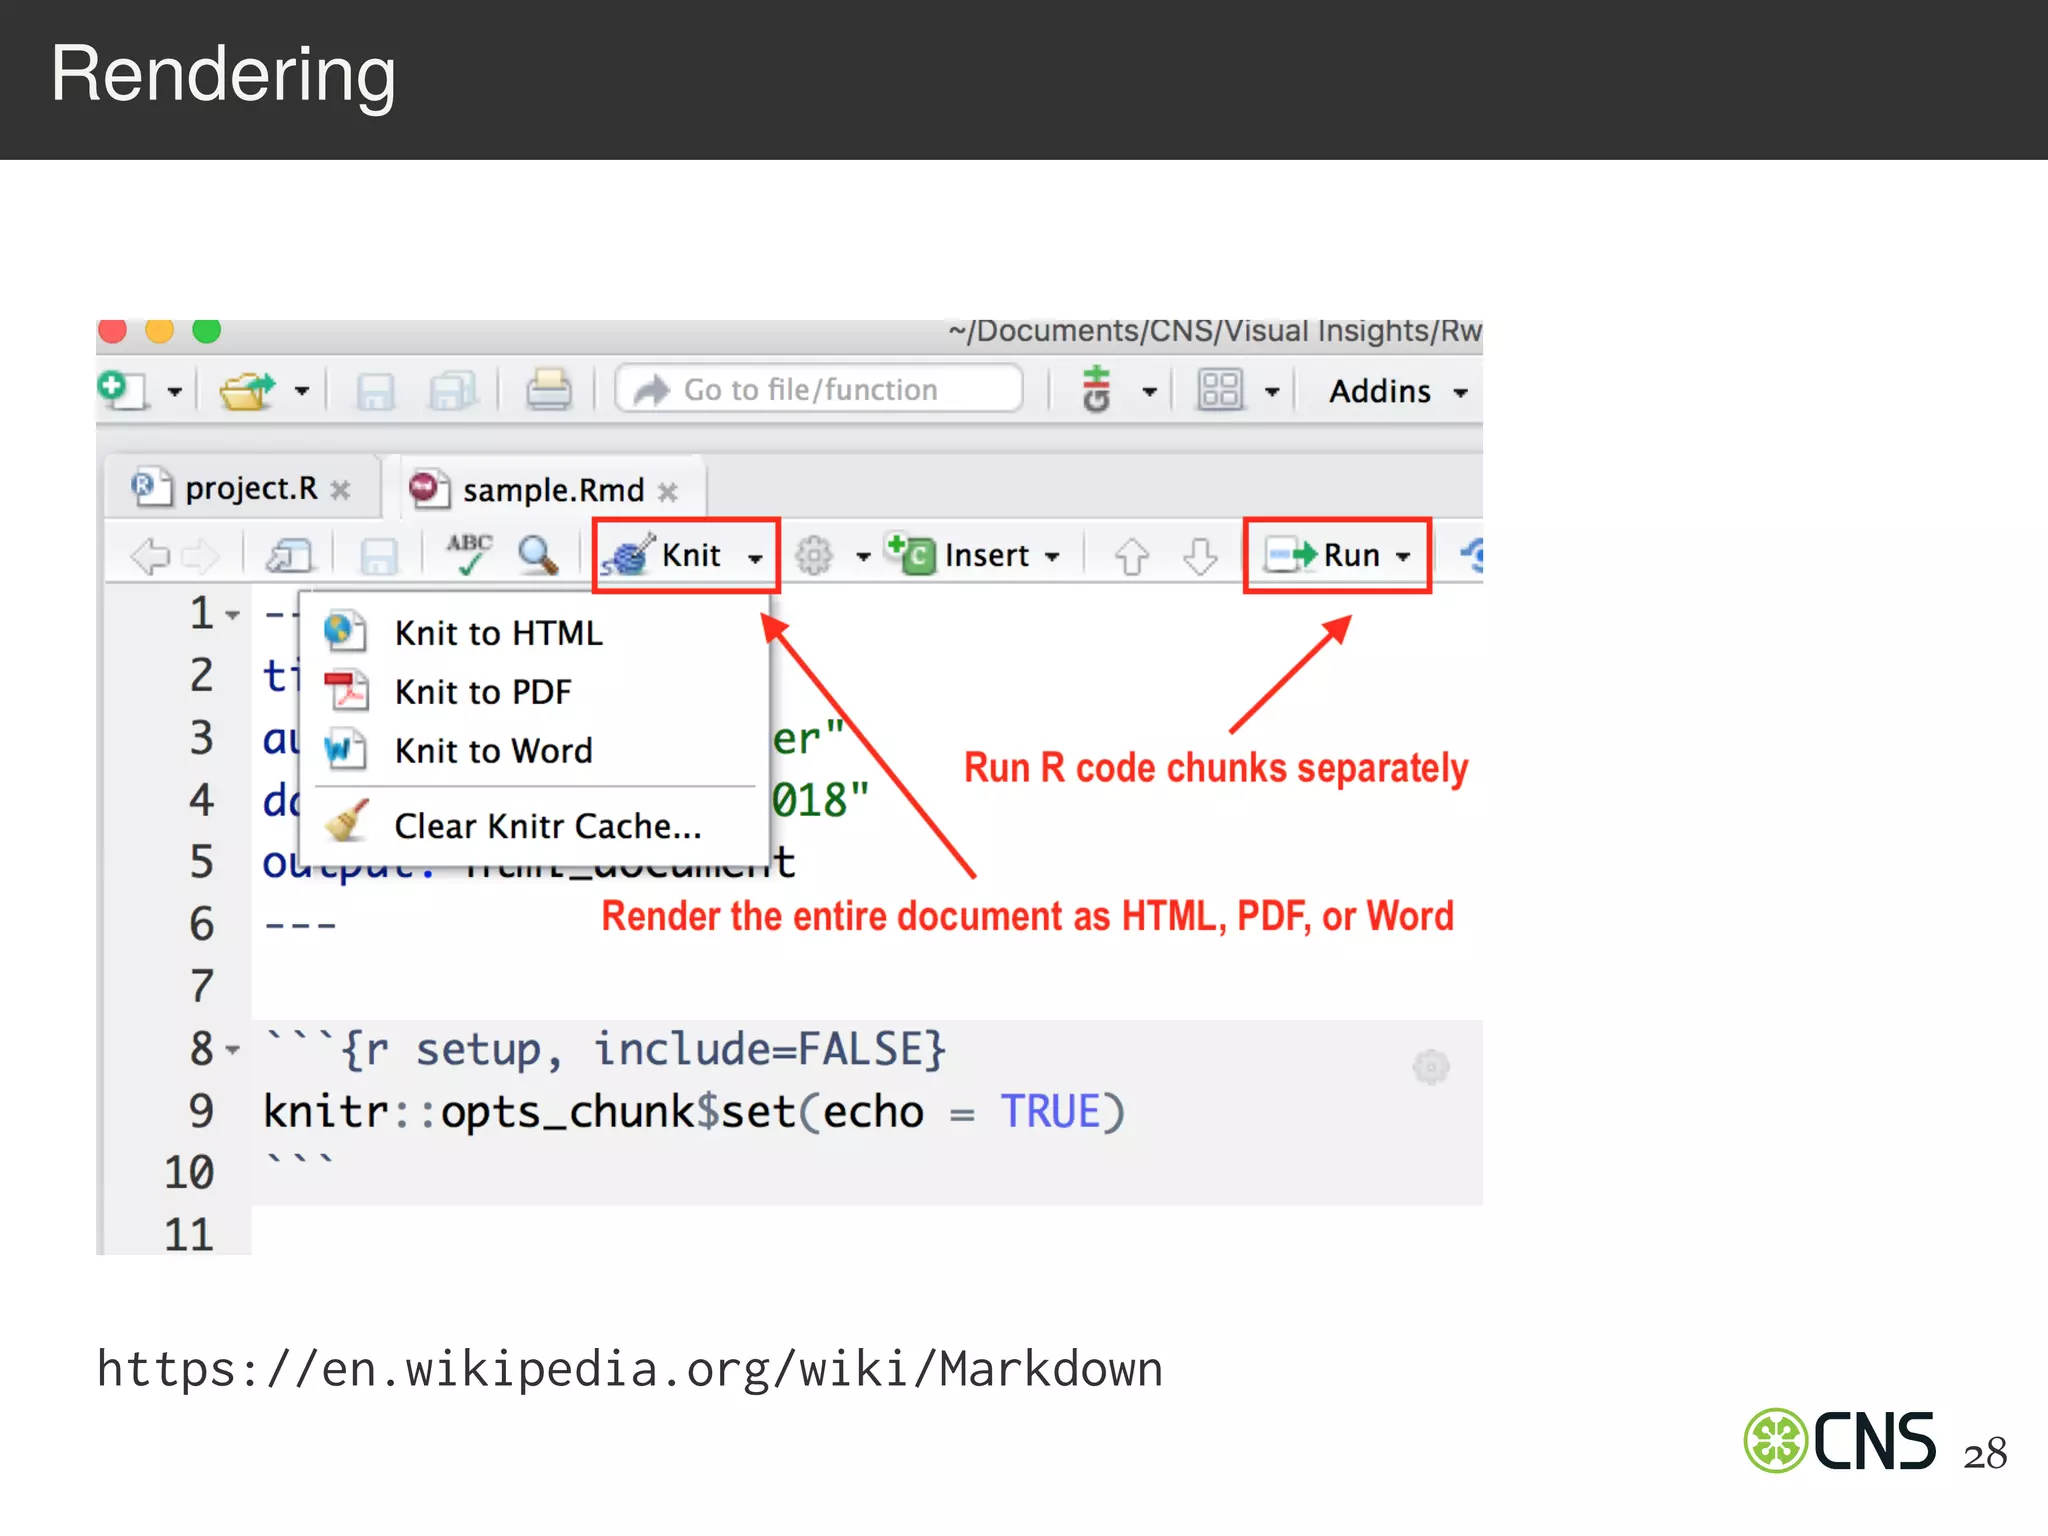Click the Save All icon
This screenshot has height=1536, width=2048.
pyautogui.click(x=452, y=391)
